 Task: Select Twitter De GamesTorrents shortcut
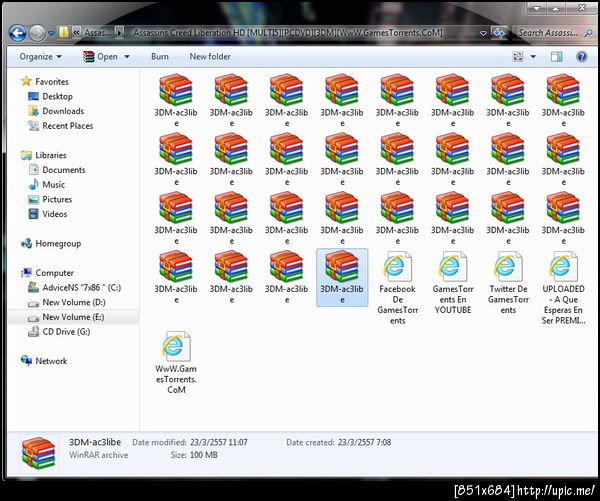pyautogui.click(x=508, y=282)
